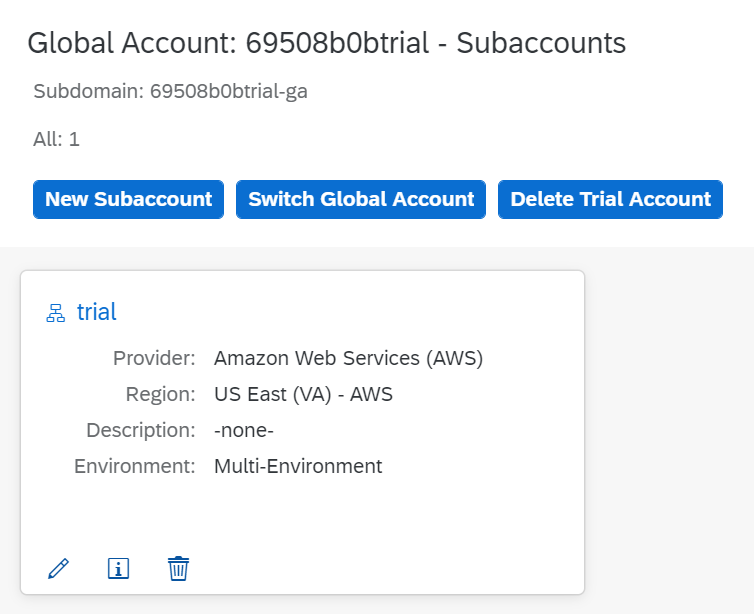Click the Global Account Subaccounts page title
Viewport: 754px width, 614px height.
[326, 43]
